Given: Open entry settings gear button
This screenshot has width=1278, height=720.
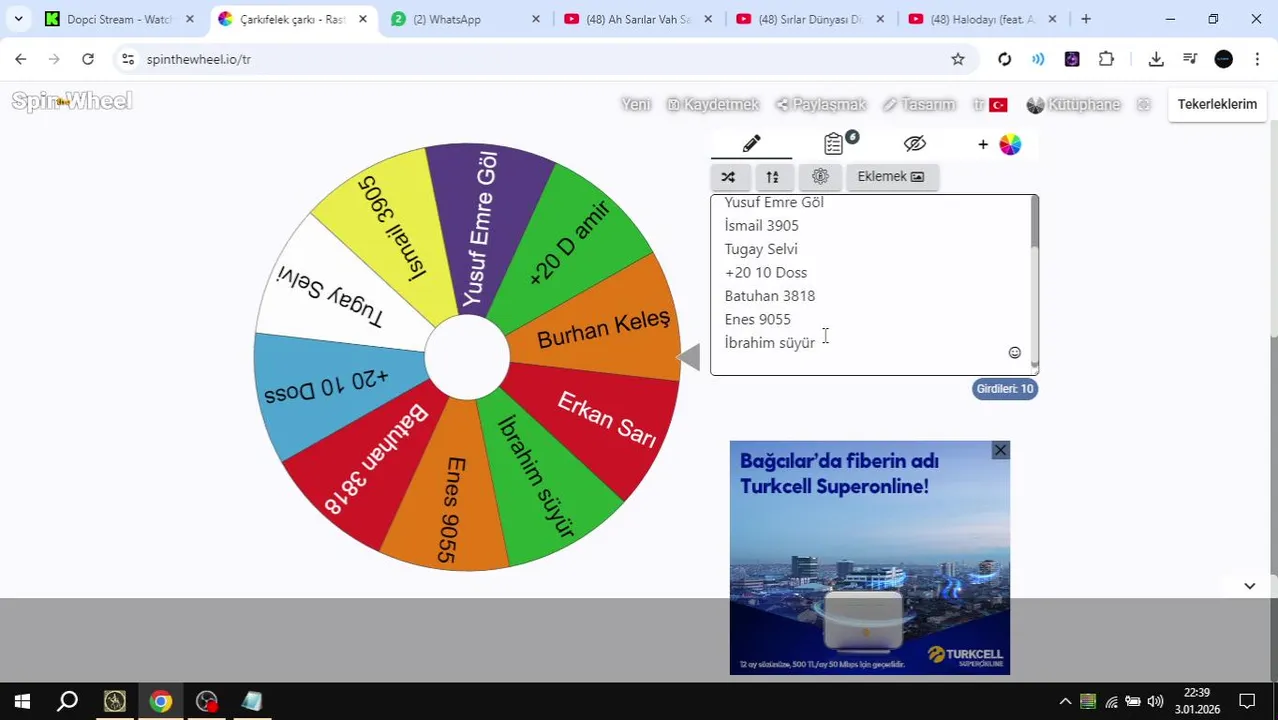Looking at the screenshot, I should click(820, 177).
